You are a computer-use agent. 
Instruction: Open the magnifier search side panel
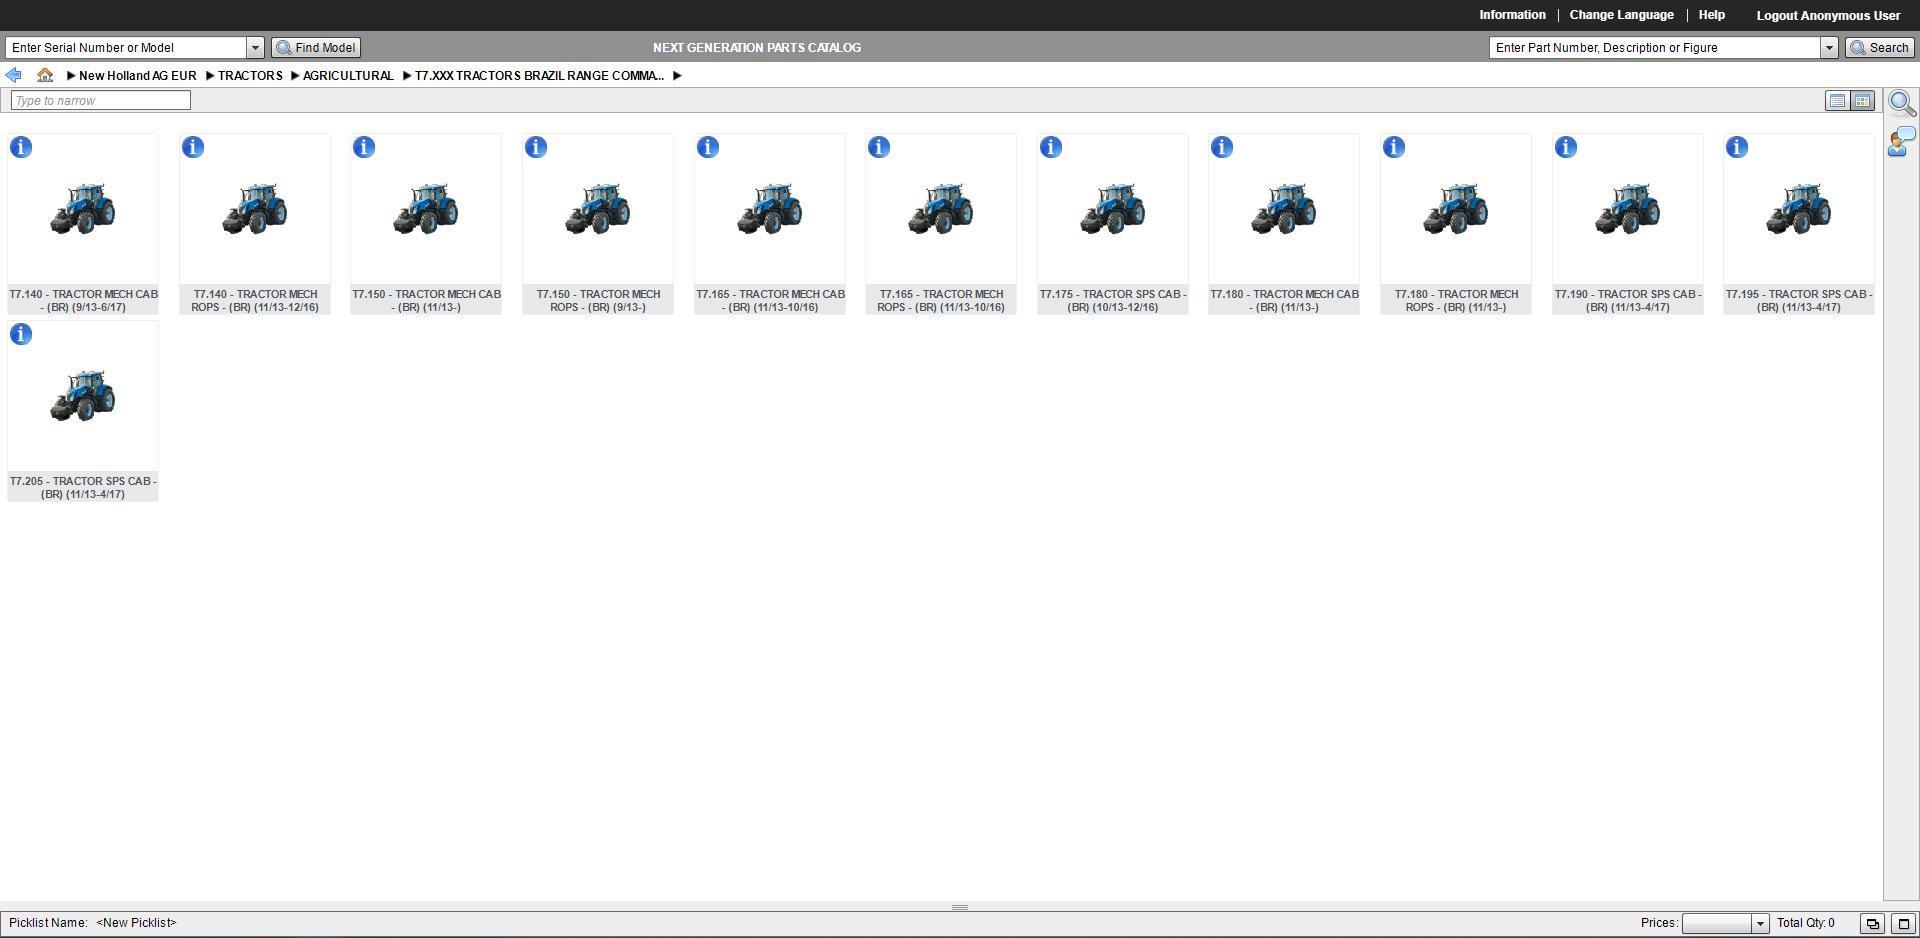[x=1902, y=104]
